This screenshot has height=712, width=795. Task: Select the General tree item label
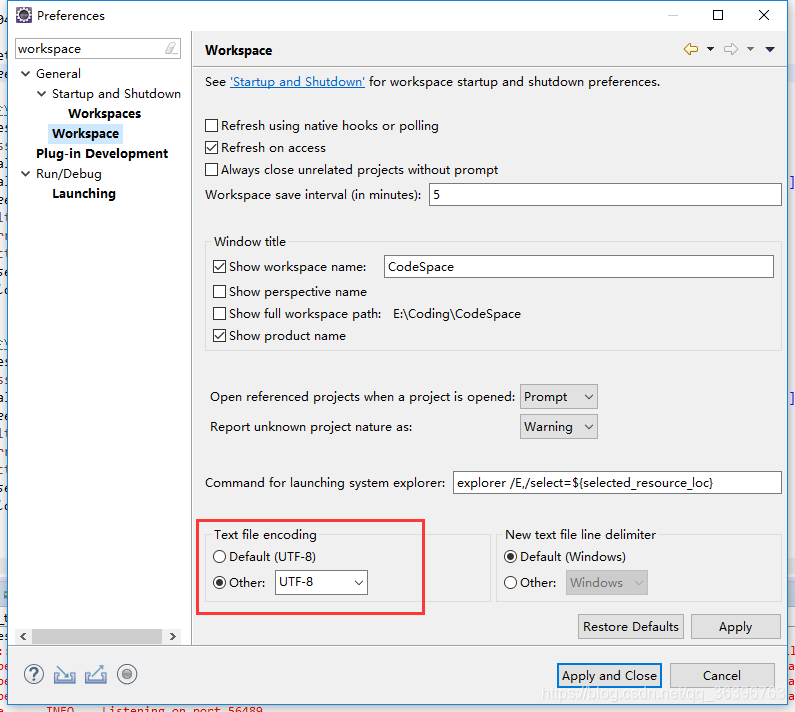[x=58, y=74]
